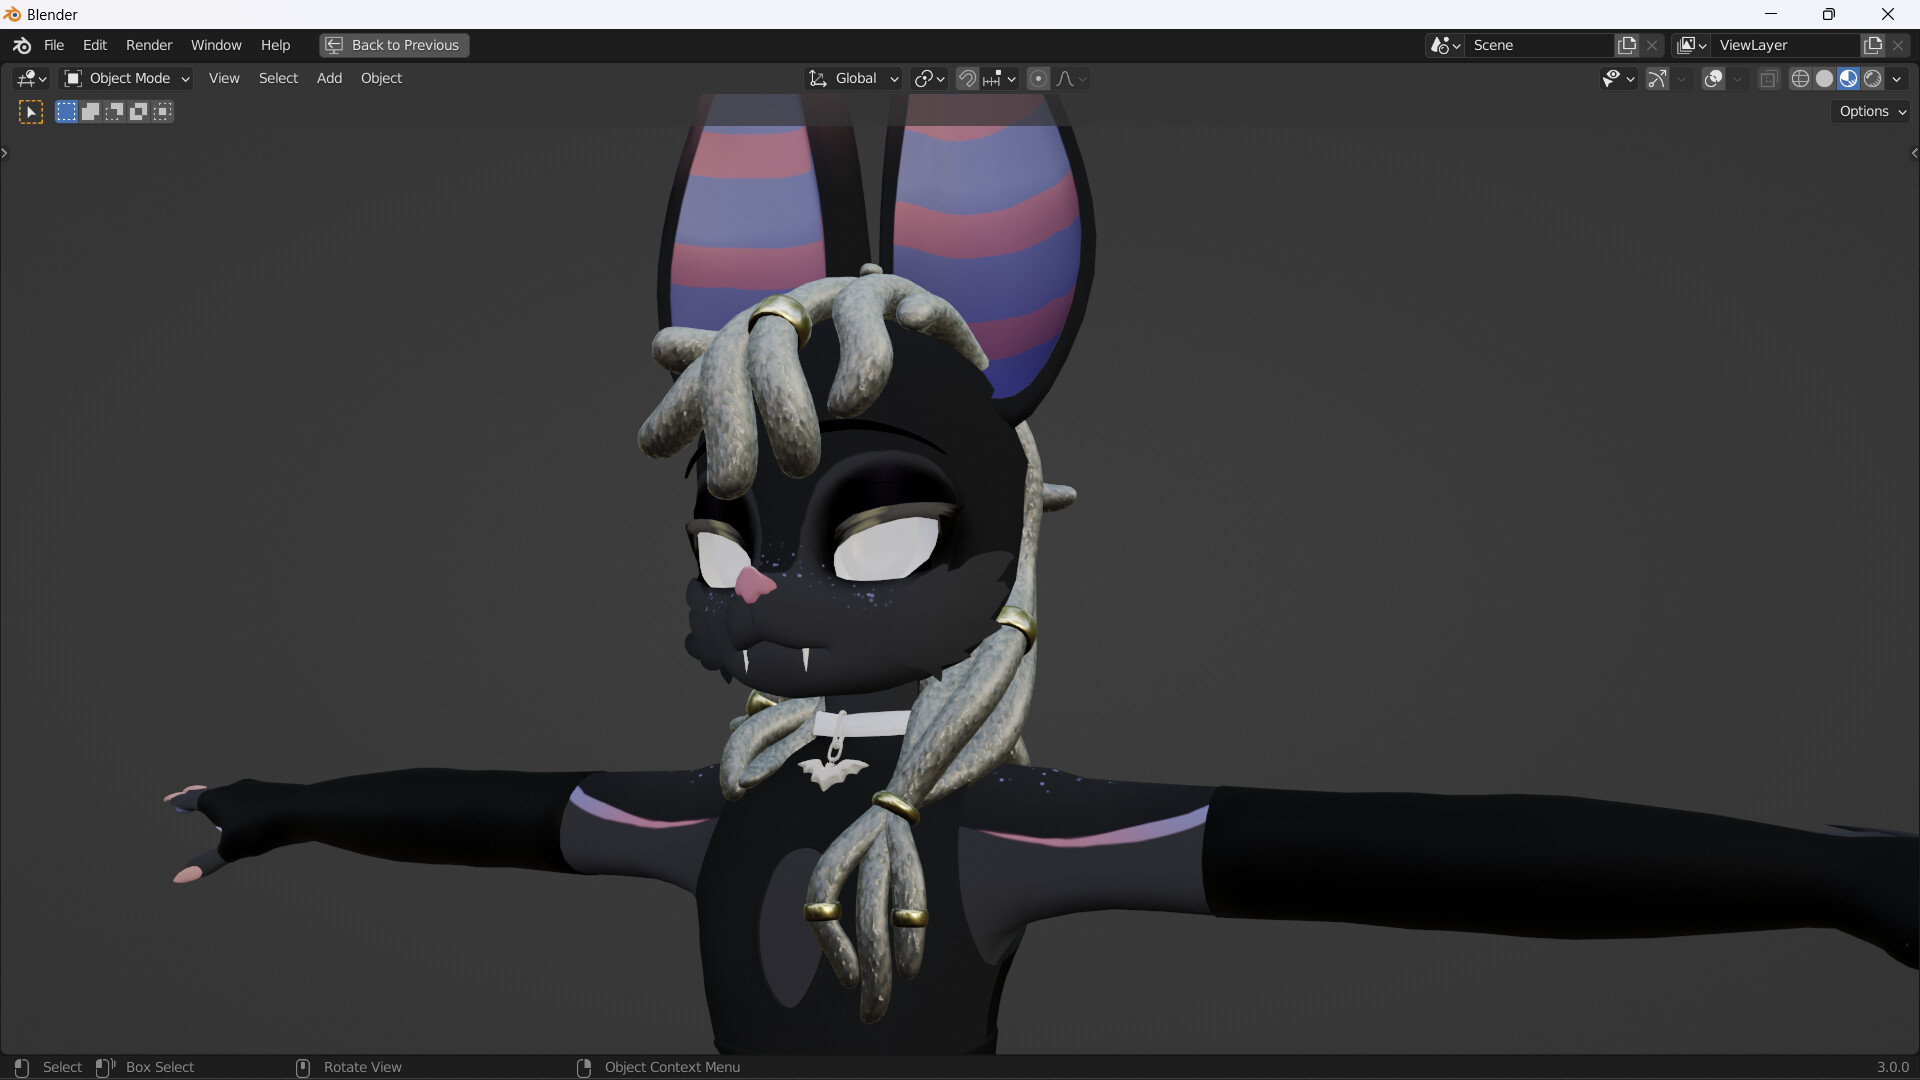Viewport: 1920px width, 1080px height.
Task: Create a new scene copy icon
Action: click(1627, 45)
